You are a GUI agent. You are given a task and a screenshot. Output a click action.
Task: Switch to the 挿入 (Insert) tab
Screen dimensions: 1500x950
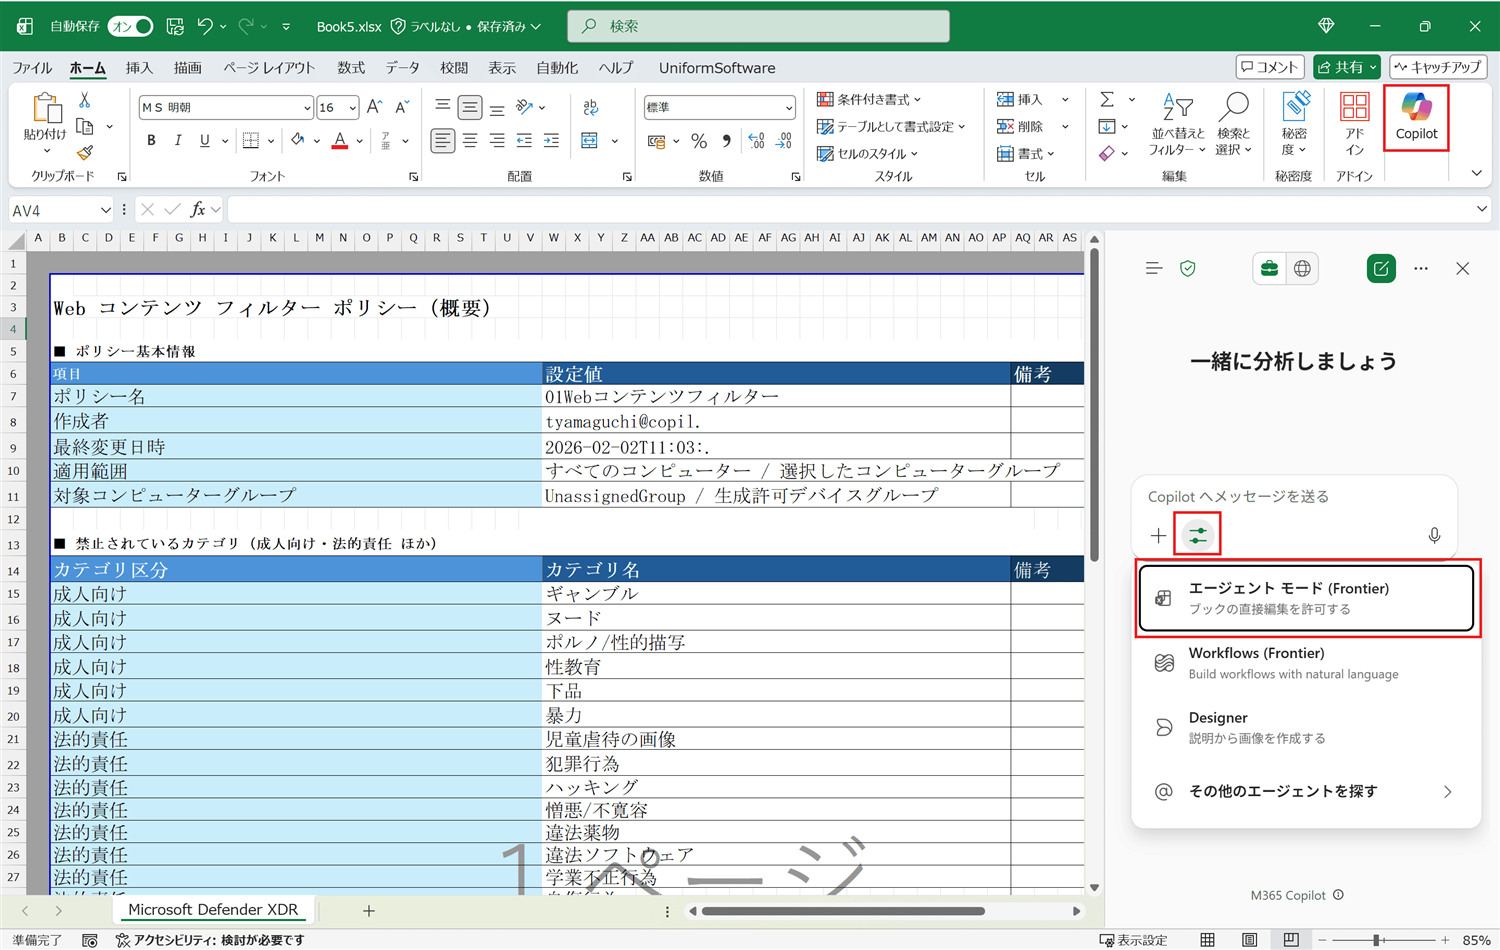[x=139, y=68]
